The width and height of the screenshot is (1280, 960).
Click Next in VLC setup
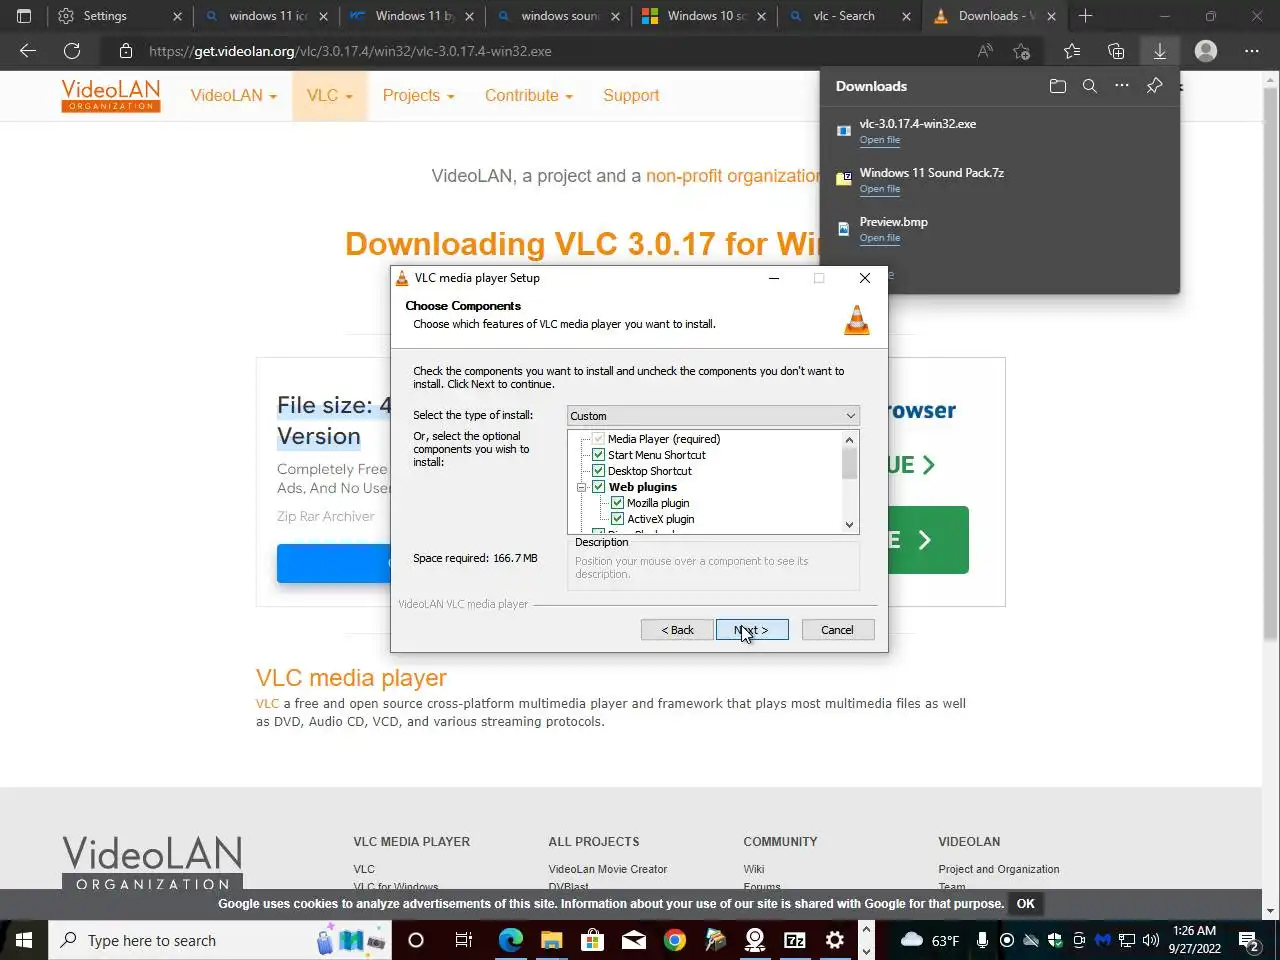pyautogui.click(x=752, y=630)
